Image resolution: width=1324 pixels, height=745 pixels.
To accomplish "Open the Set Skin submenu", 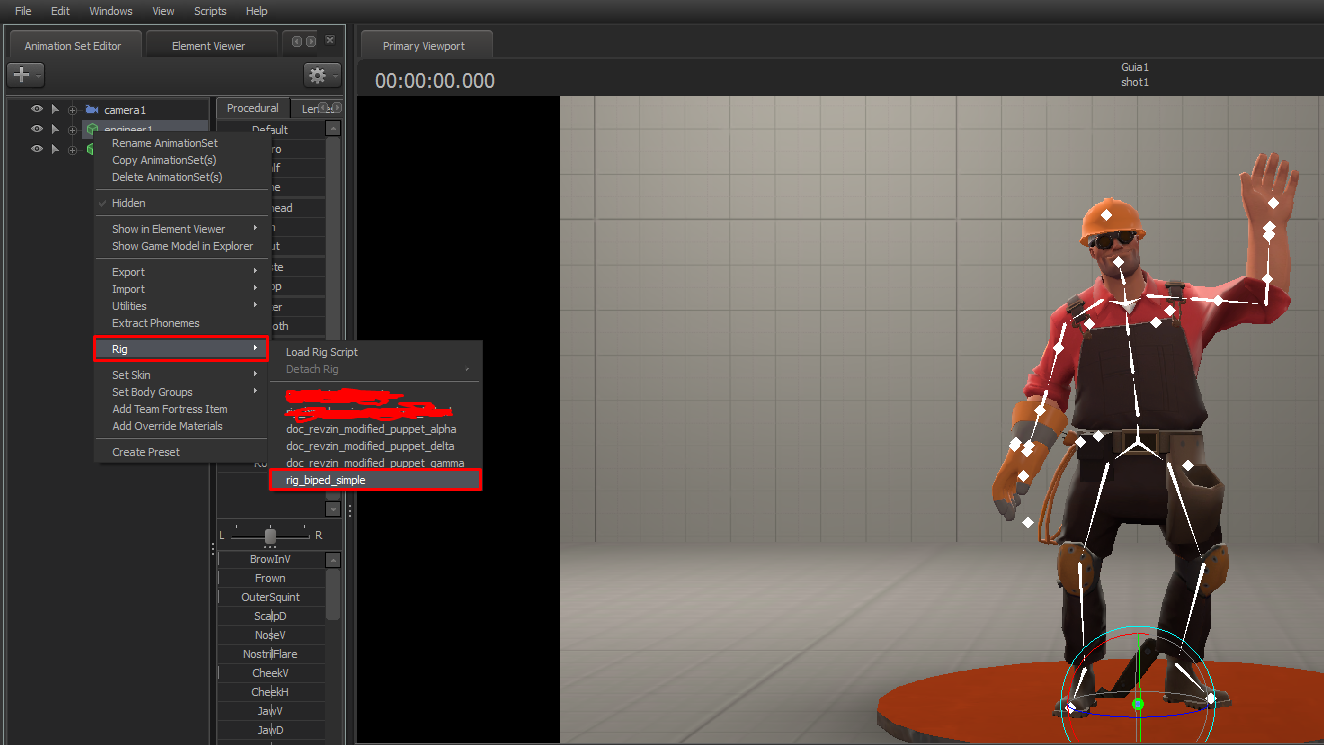I will tap(181, 375).
